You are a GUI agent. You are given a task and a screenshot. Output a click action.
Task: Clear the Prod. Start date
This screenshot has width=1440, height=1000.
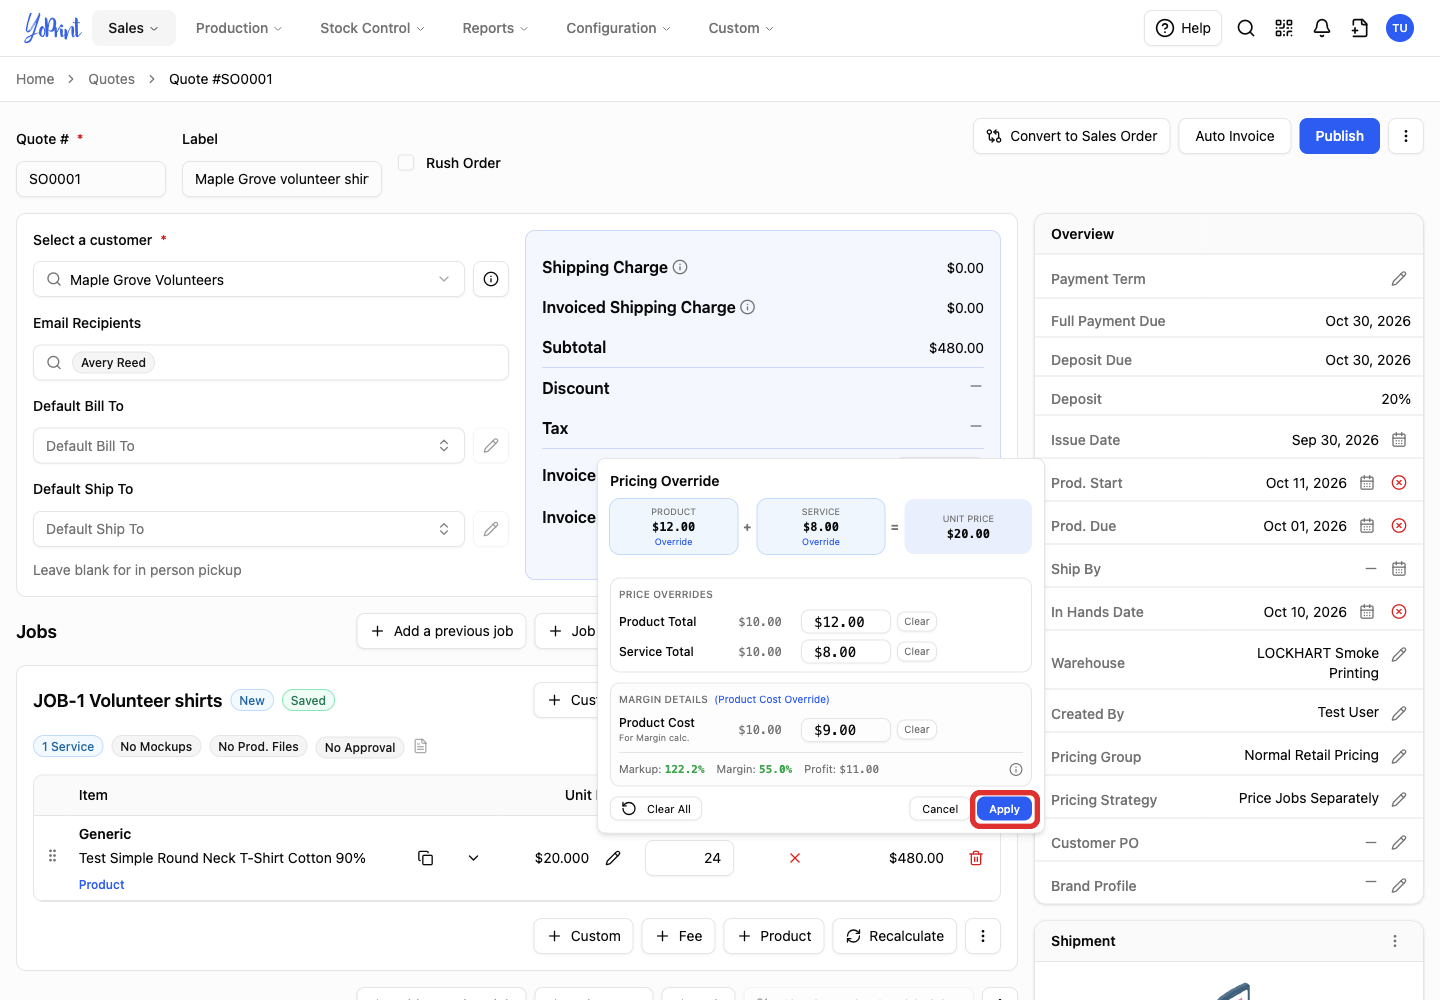(1399, 483)
